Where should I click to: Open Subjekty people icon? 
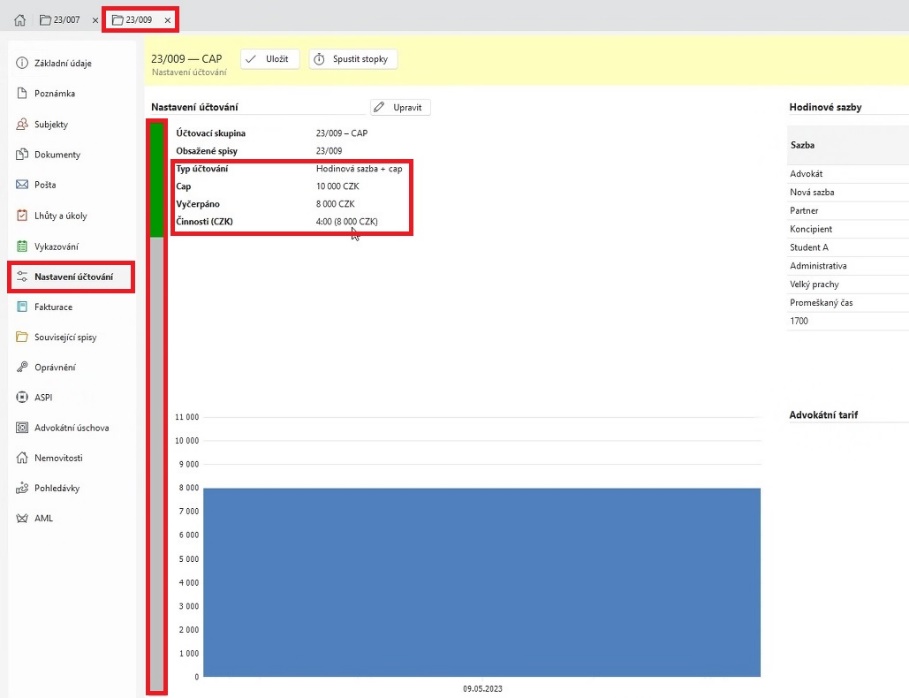pyautogui.click(x=21, y=125)
